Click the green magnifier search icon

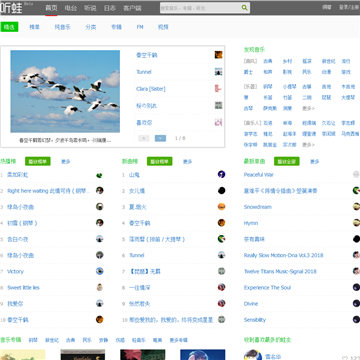pos(245,8)
